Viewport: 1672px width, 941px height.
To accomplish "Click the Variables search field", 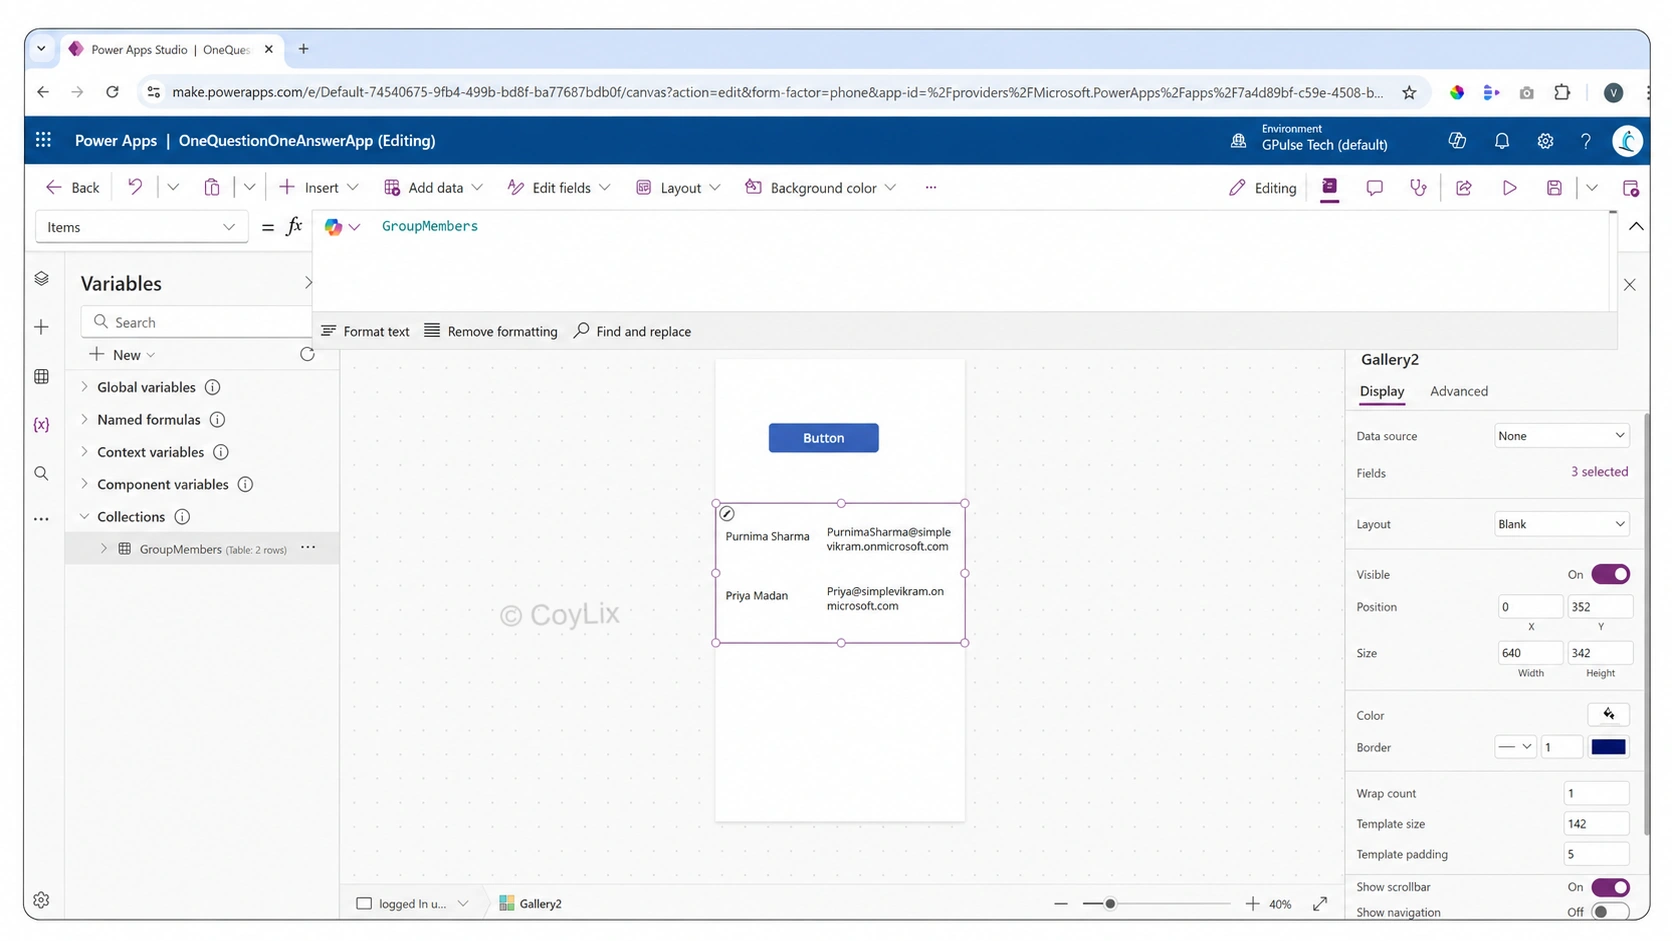I will 197,322.
